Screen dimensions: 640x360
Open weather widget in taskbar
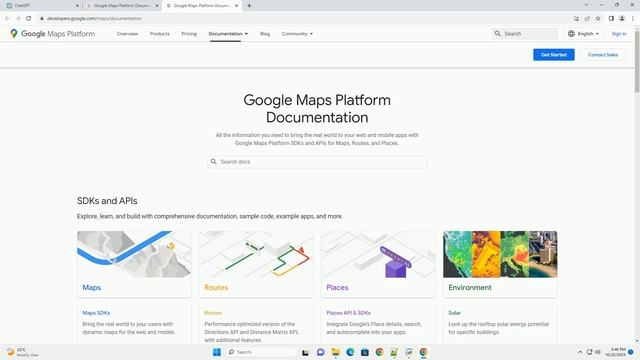pos(22,352)
